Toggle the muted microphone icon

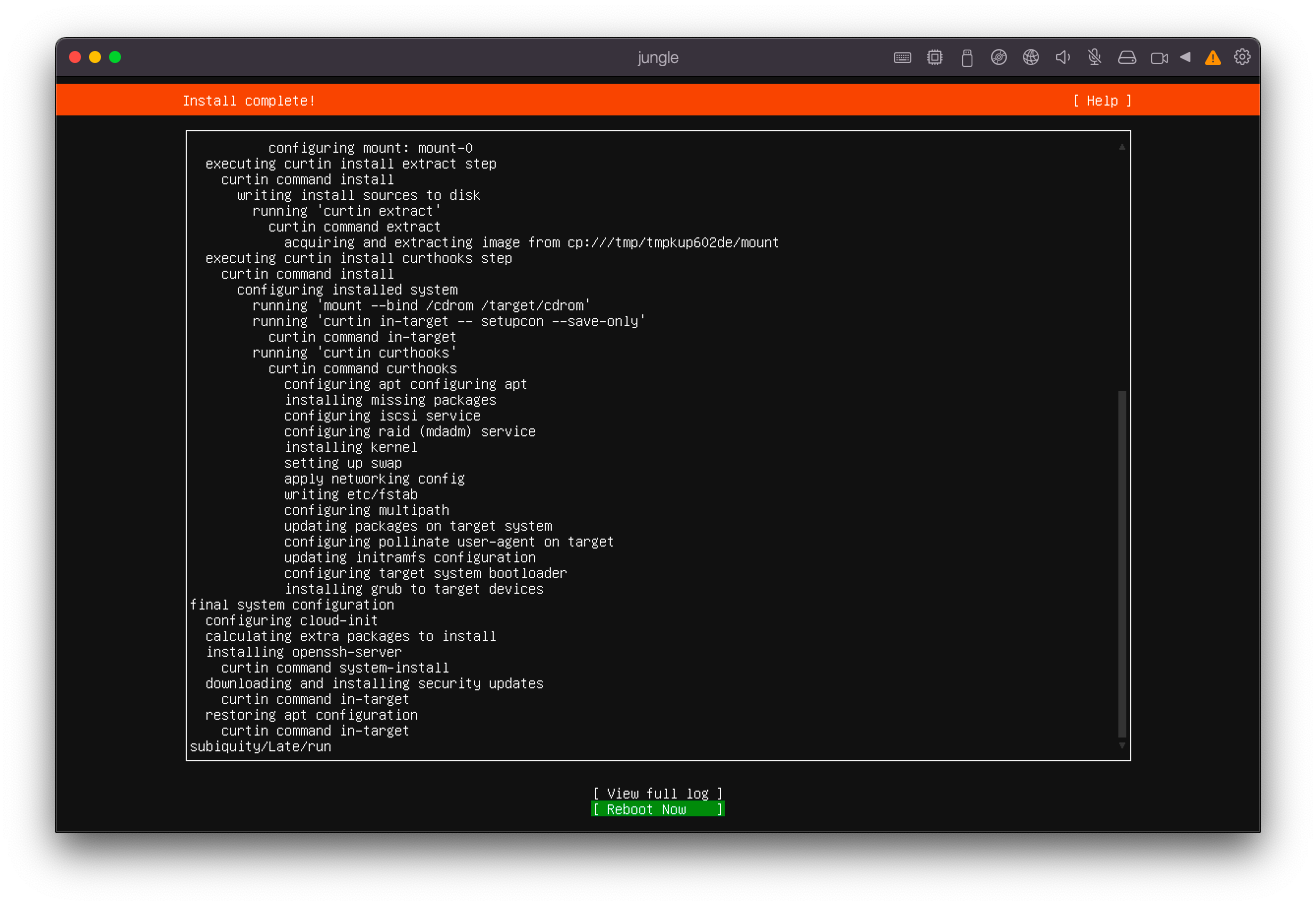1094,58
